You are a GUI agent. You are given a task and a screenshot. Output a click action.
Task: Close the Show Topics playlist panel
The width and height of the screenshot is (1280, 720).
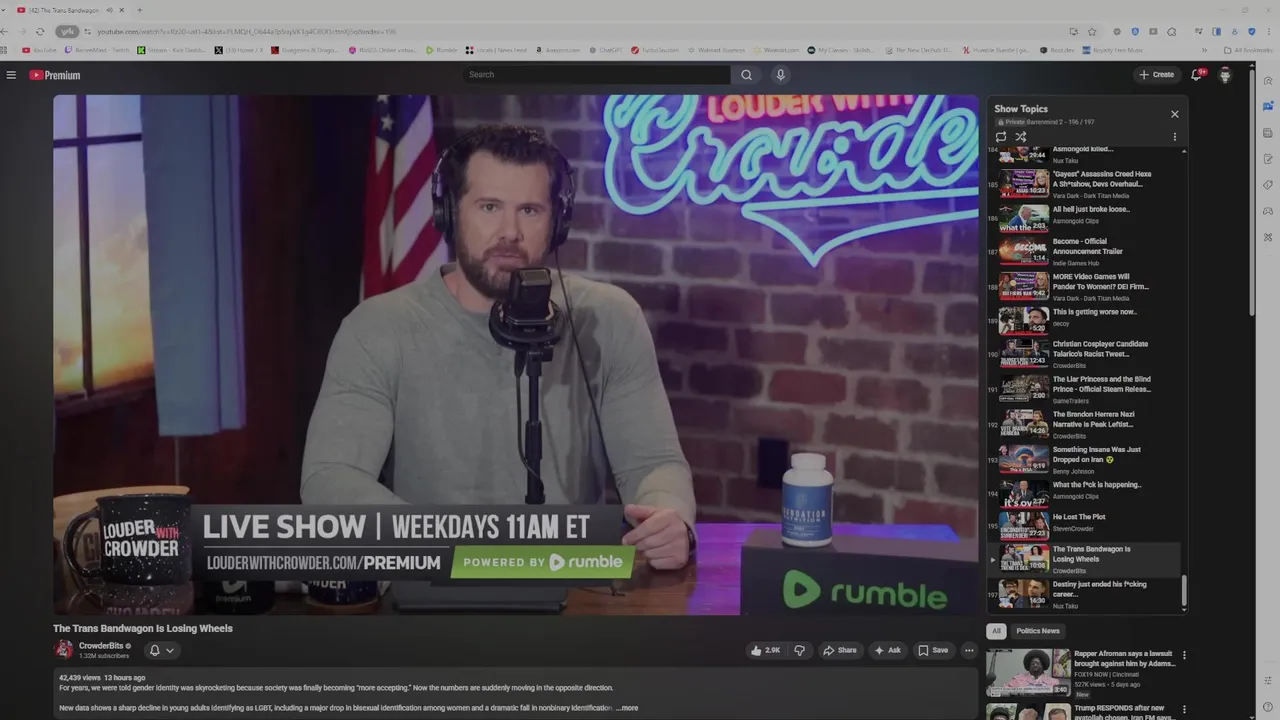(x=1175, y=114)
